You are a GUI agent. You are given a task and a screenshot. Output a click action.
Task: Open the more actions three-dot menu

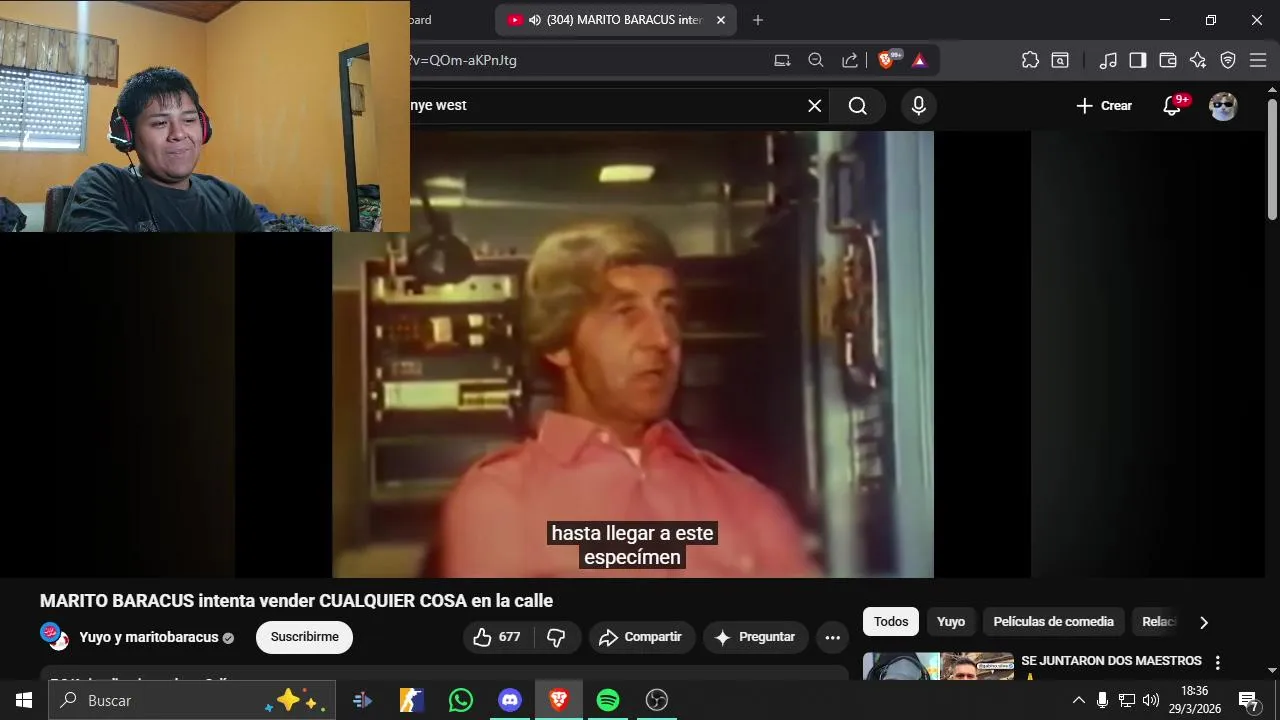832,637
